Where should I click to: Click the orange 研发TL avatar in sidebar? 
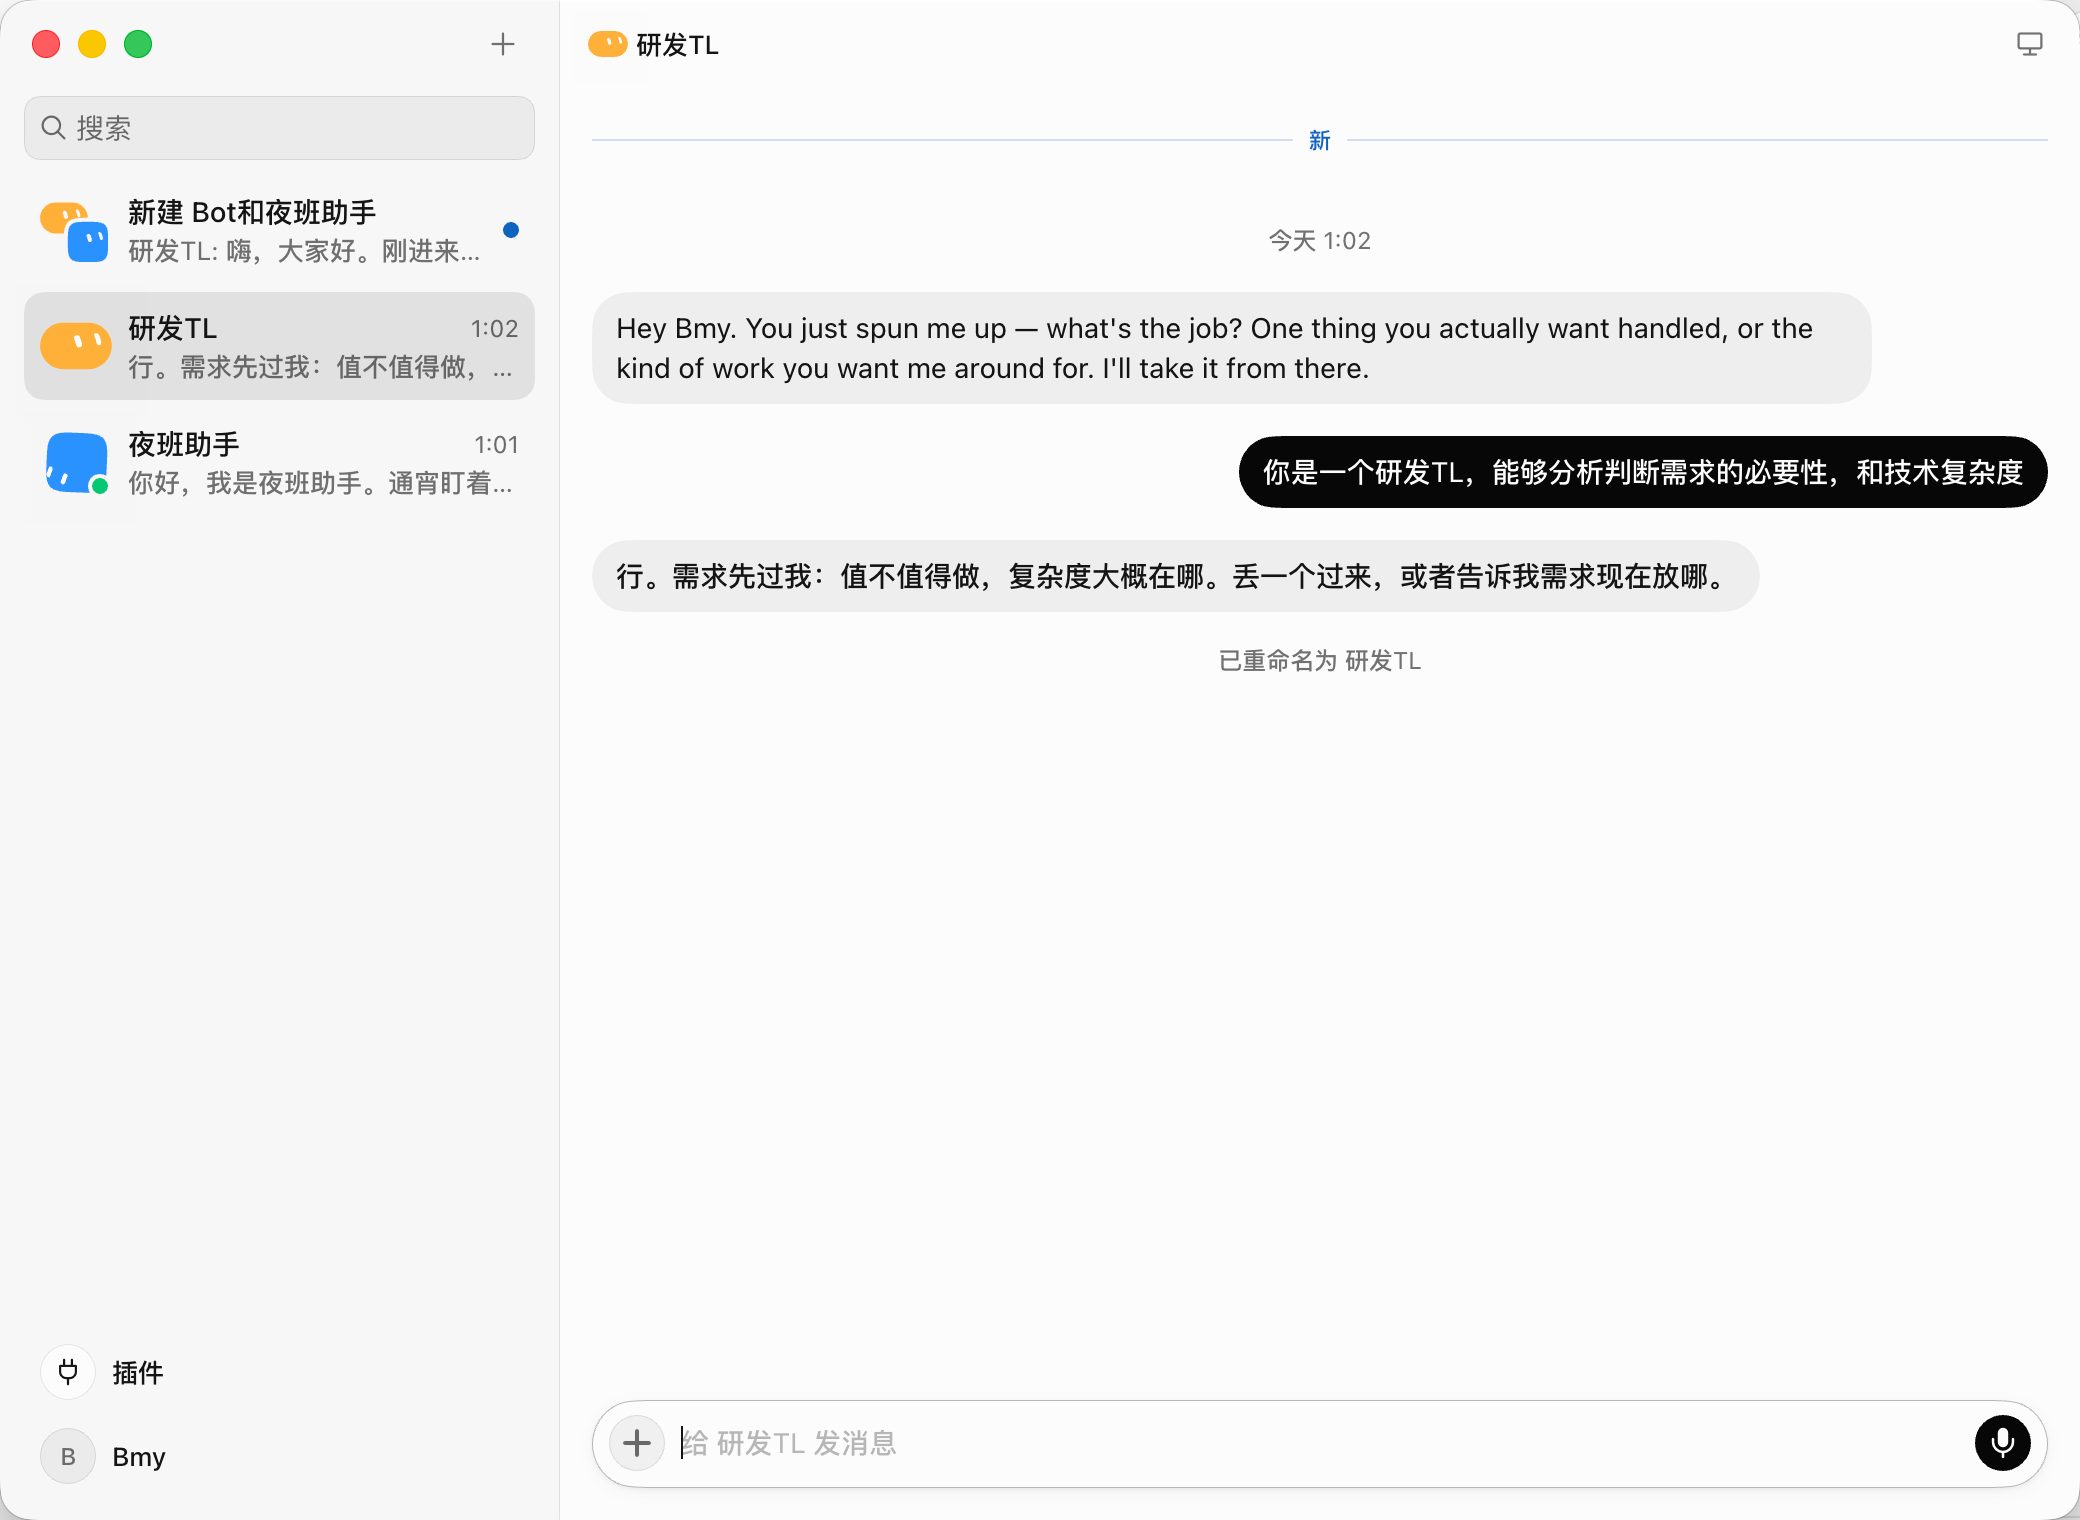pos(76,346)
